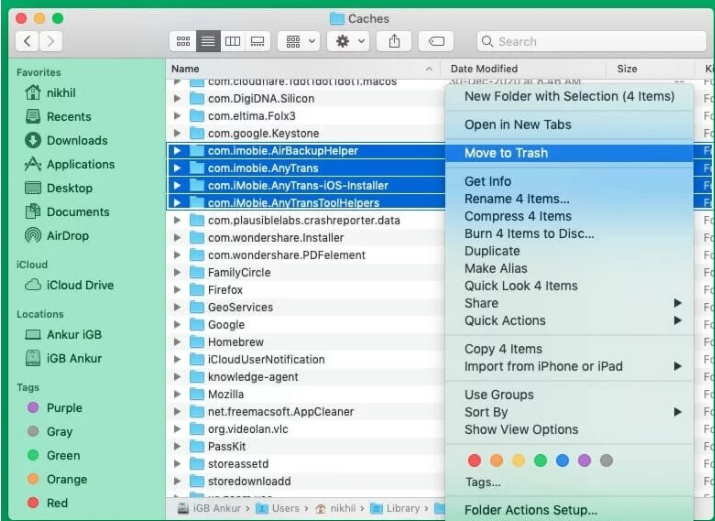Choose Open in New Tabs

(569, 124)
